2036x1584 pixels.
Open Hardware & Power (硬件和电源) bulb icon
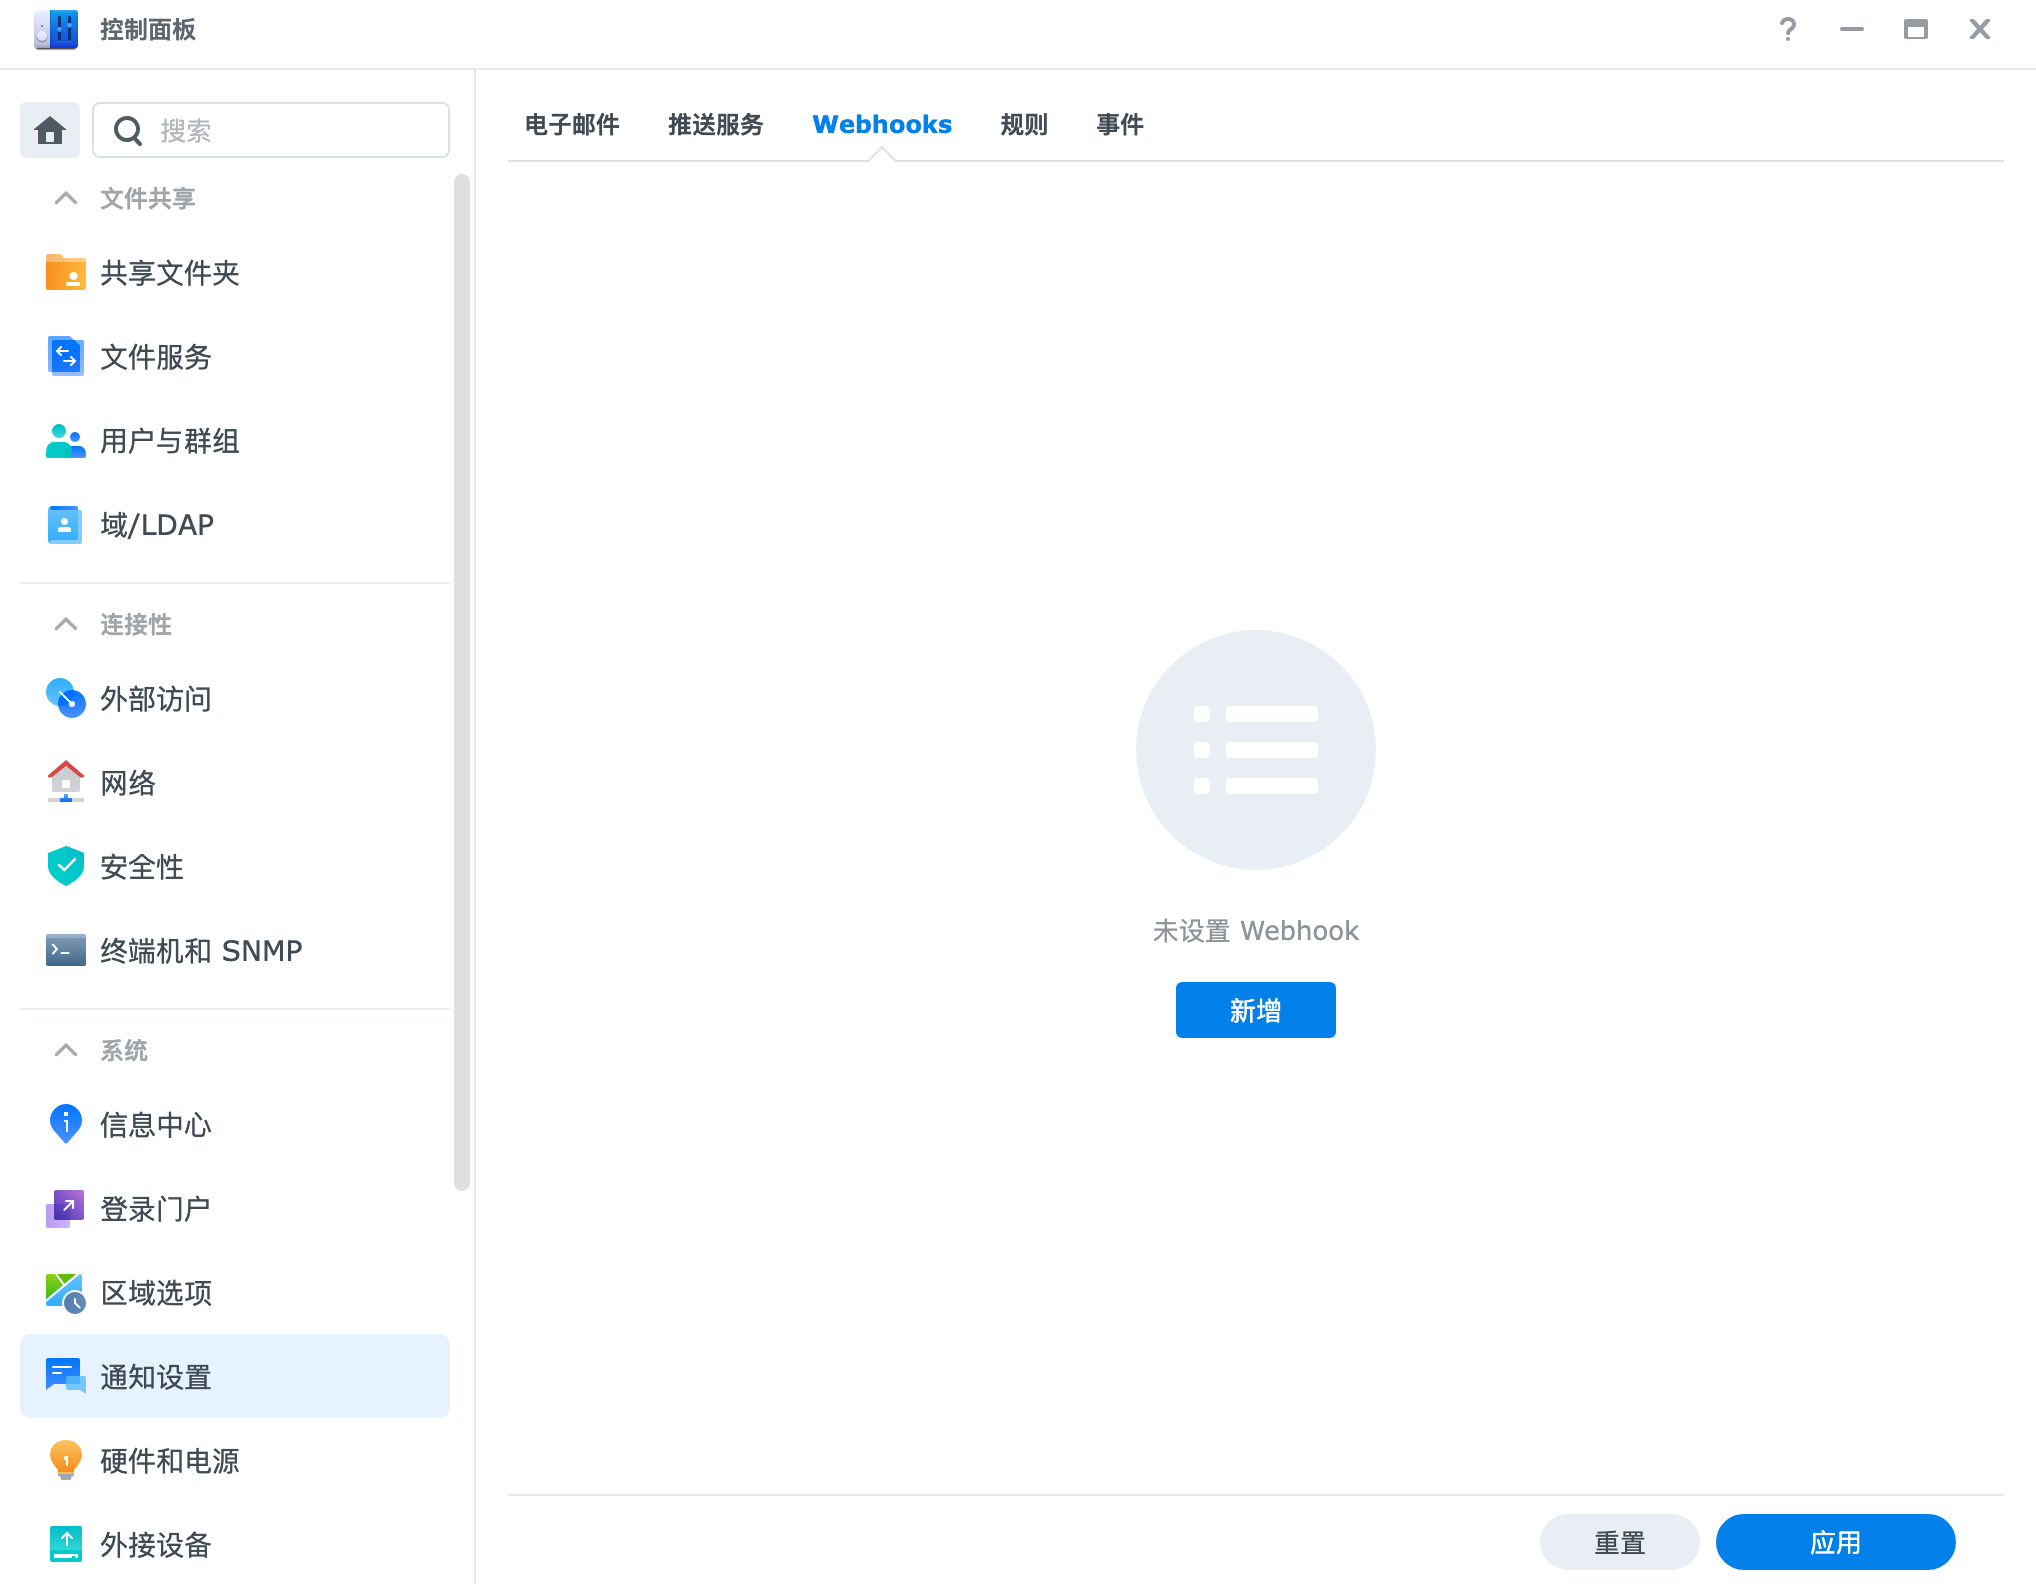(x=65, y=1460)
